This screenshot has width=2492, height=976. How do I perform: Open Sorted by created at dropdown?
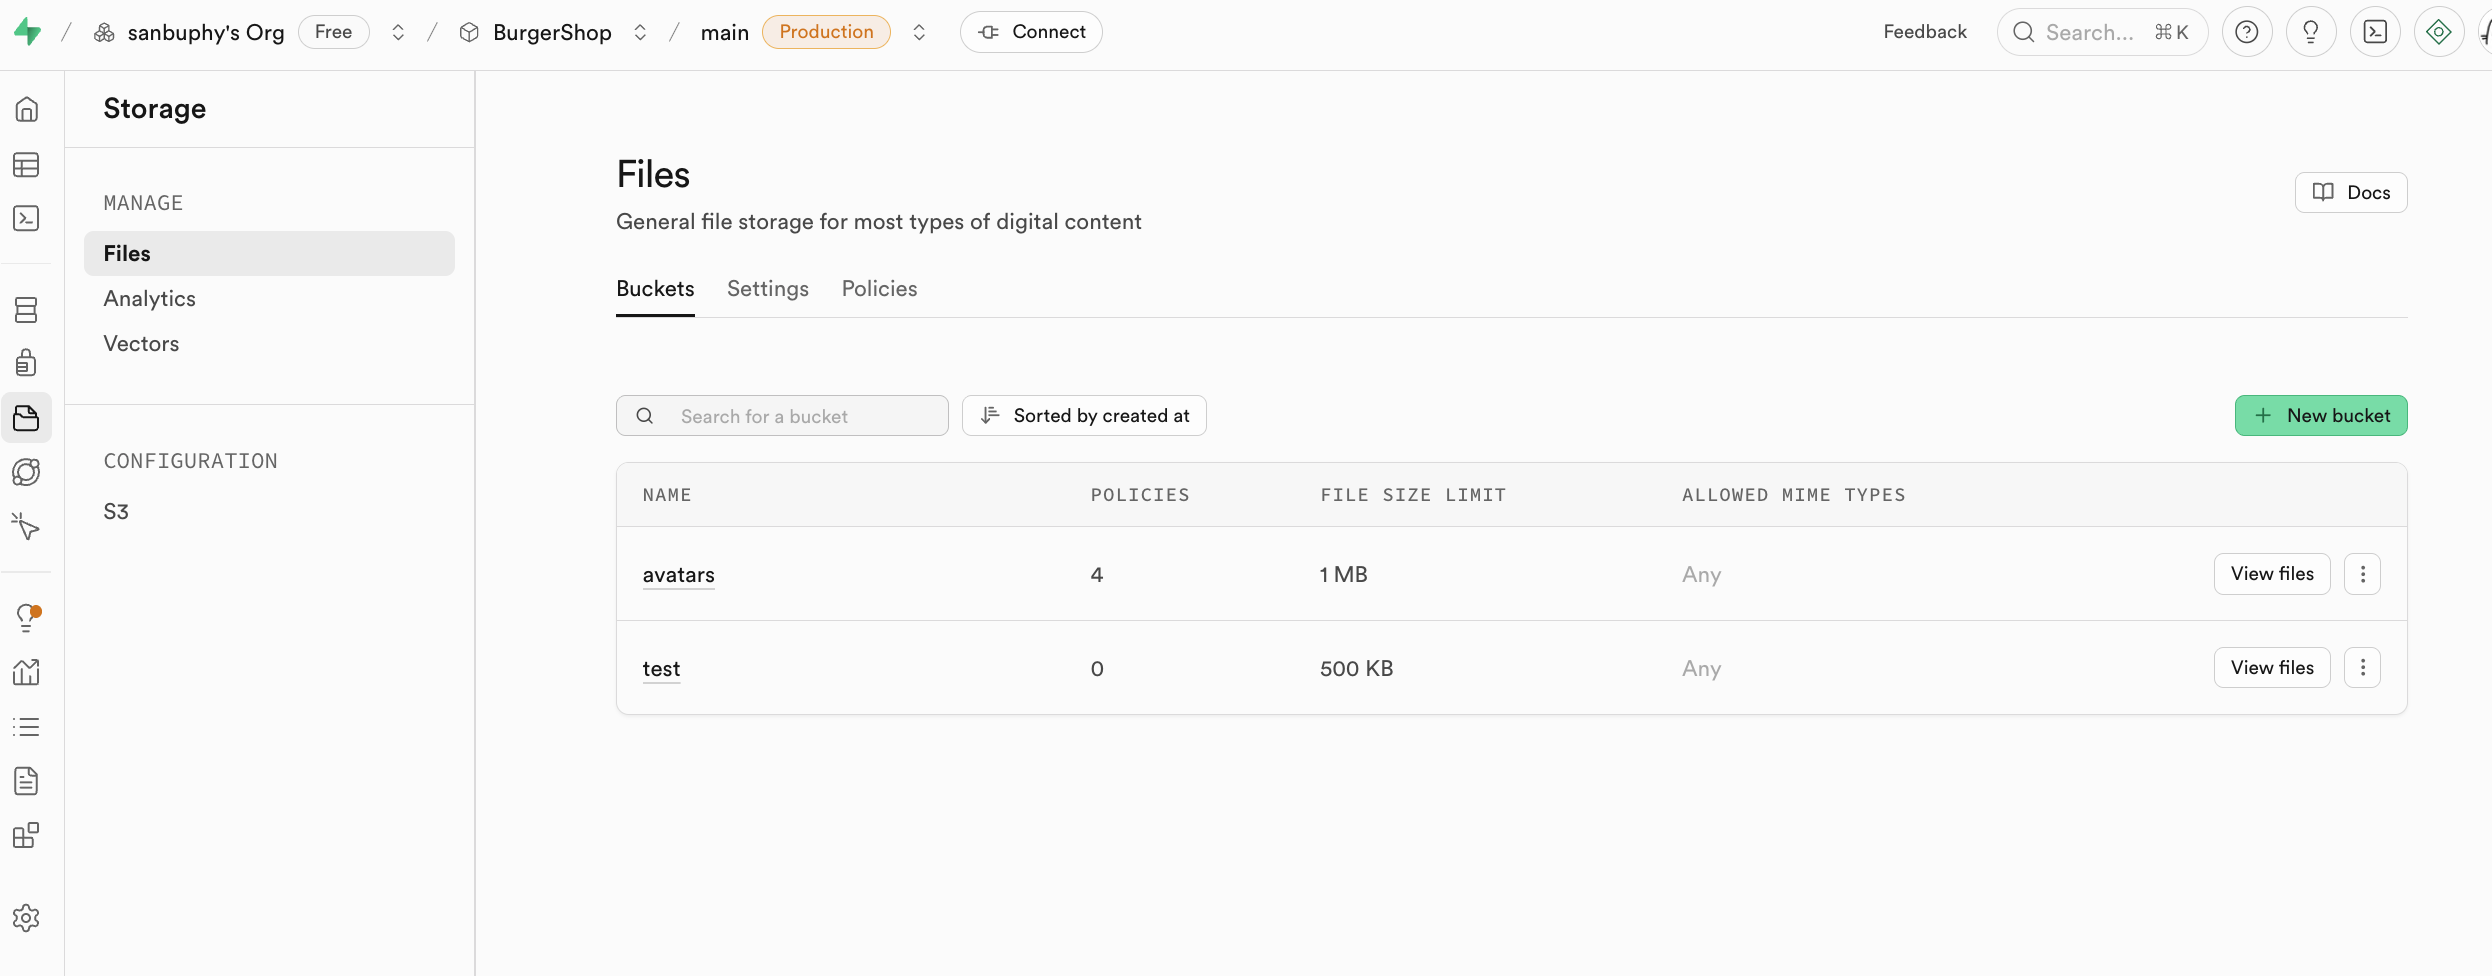click(x=1084, y=416)
